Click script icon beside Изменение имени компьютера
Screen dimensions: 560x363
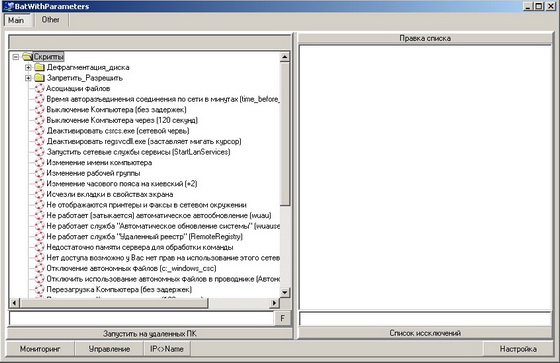(39, 163)
